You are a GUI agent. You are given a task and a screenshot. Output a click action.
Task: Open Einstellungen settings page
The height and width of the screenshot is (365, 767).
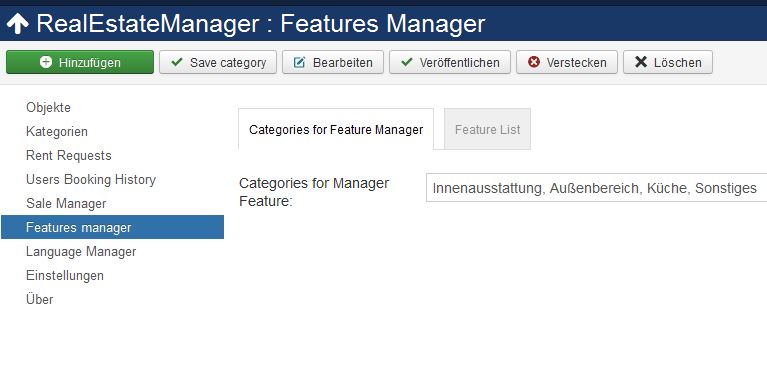click(65, 275)
